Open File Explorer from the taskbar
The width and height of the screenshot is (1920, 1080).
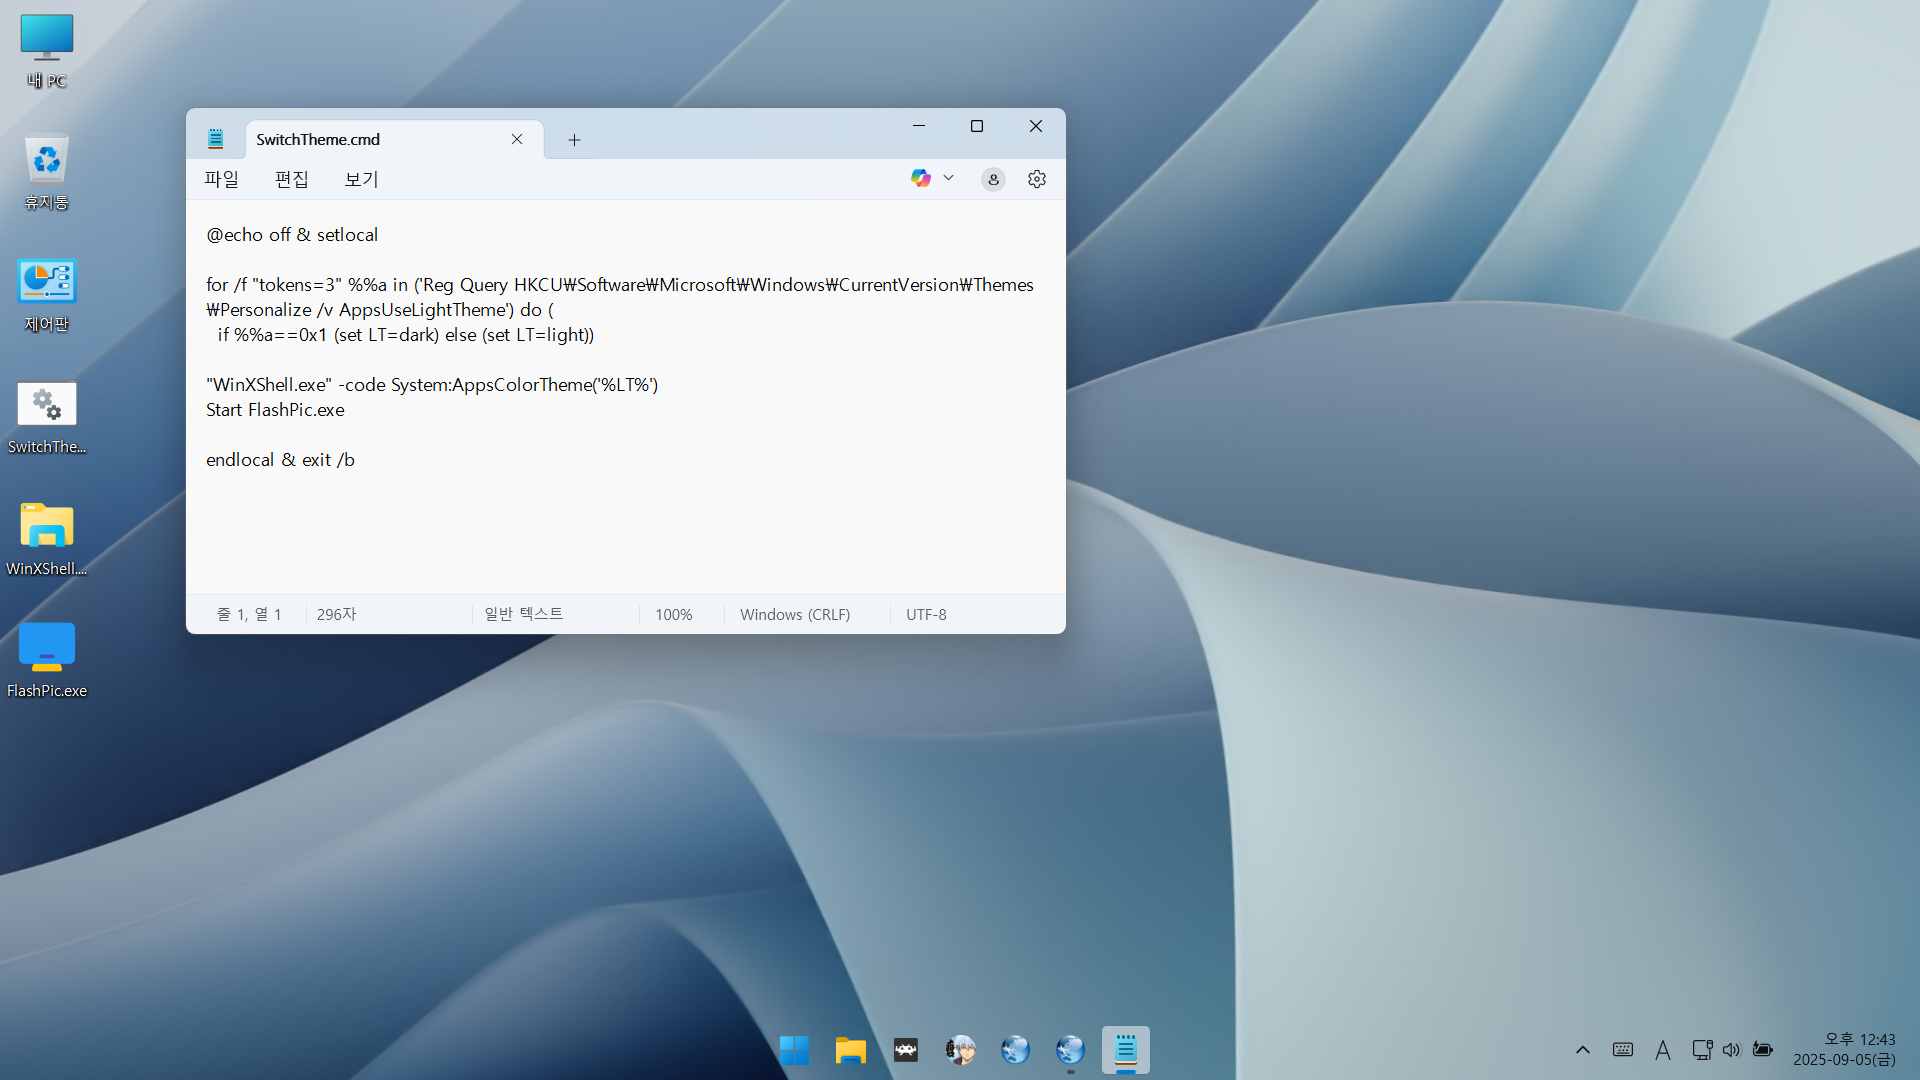(850, 1050)
